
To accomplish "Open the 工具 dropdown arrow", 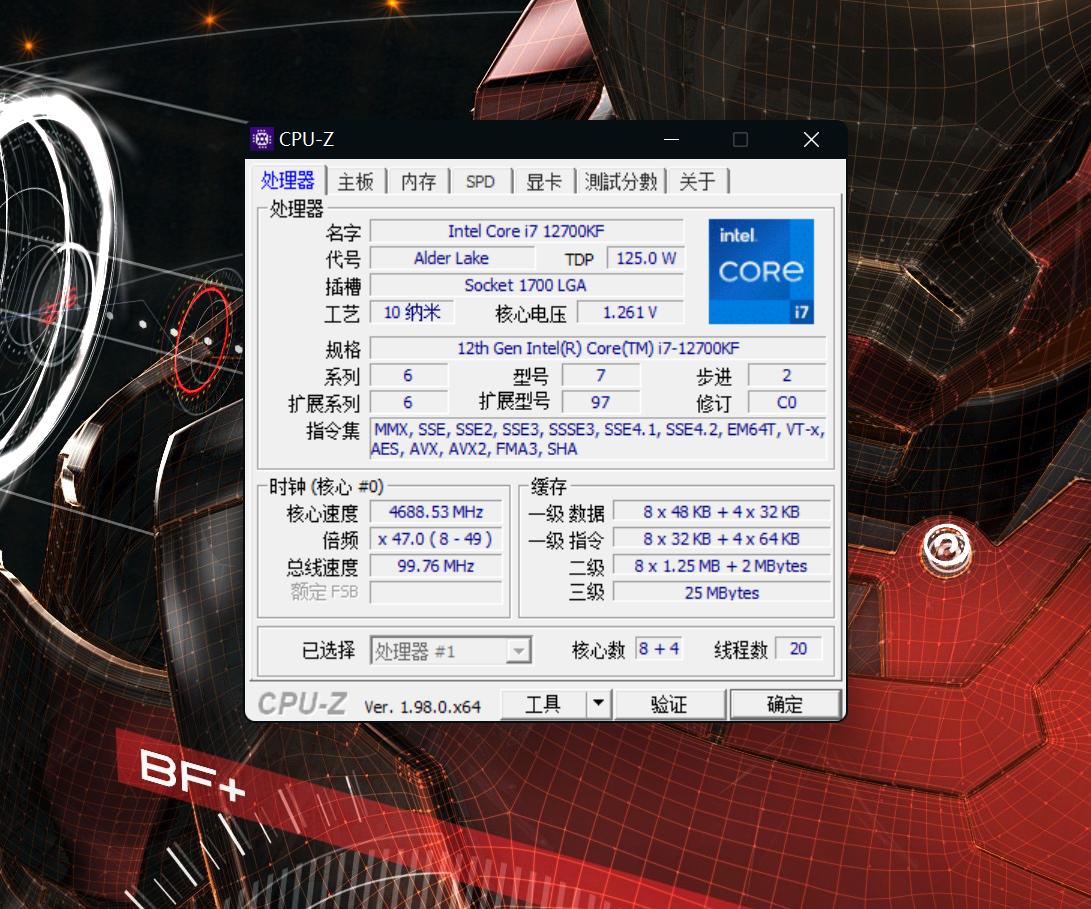I will point(597,703).
